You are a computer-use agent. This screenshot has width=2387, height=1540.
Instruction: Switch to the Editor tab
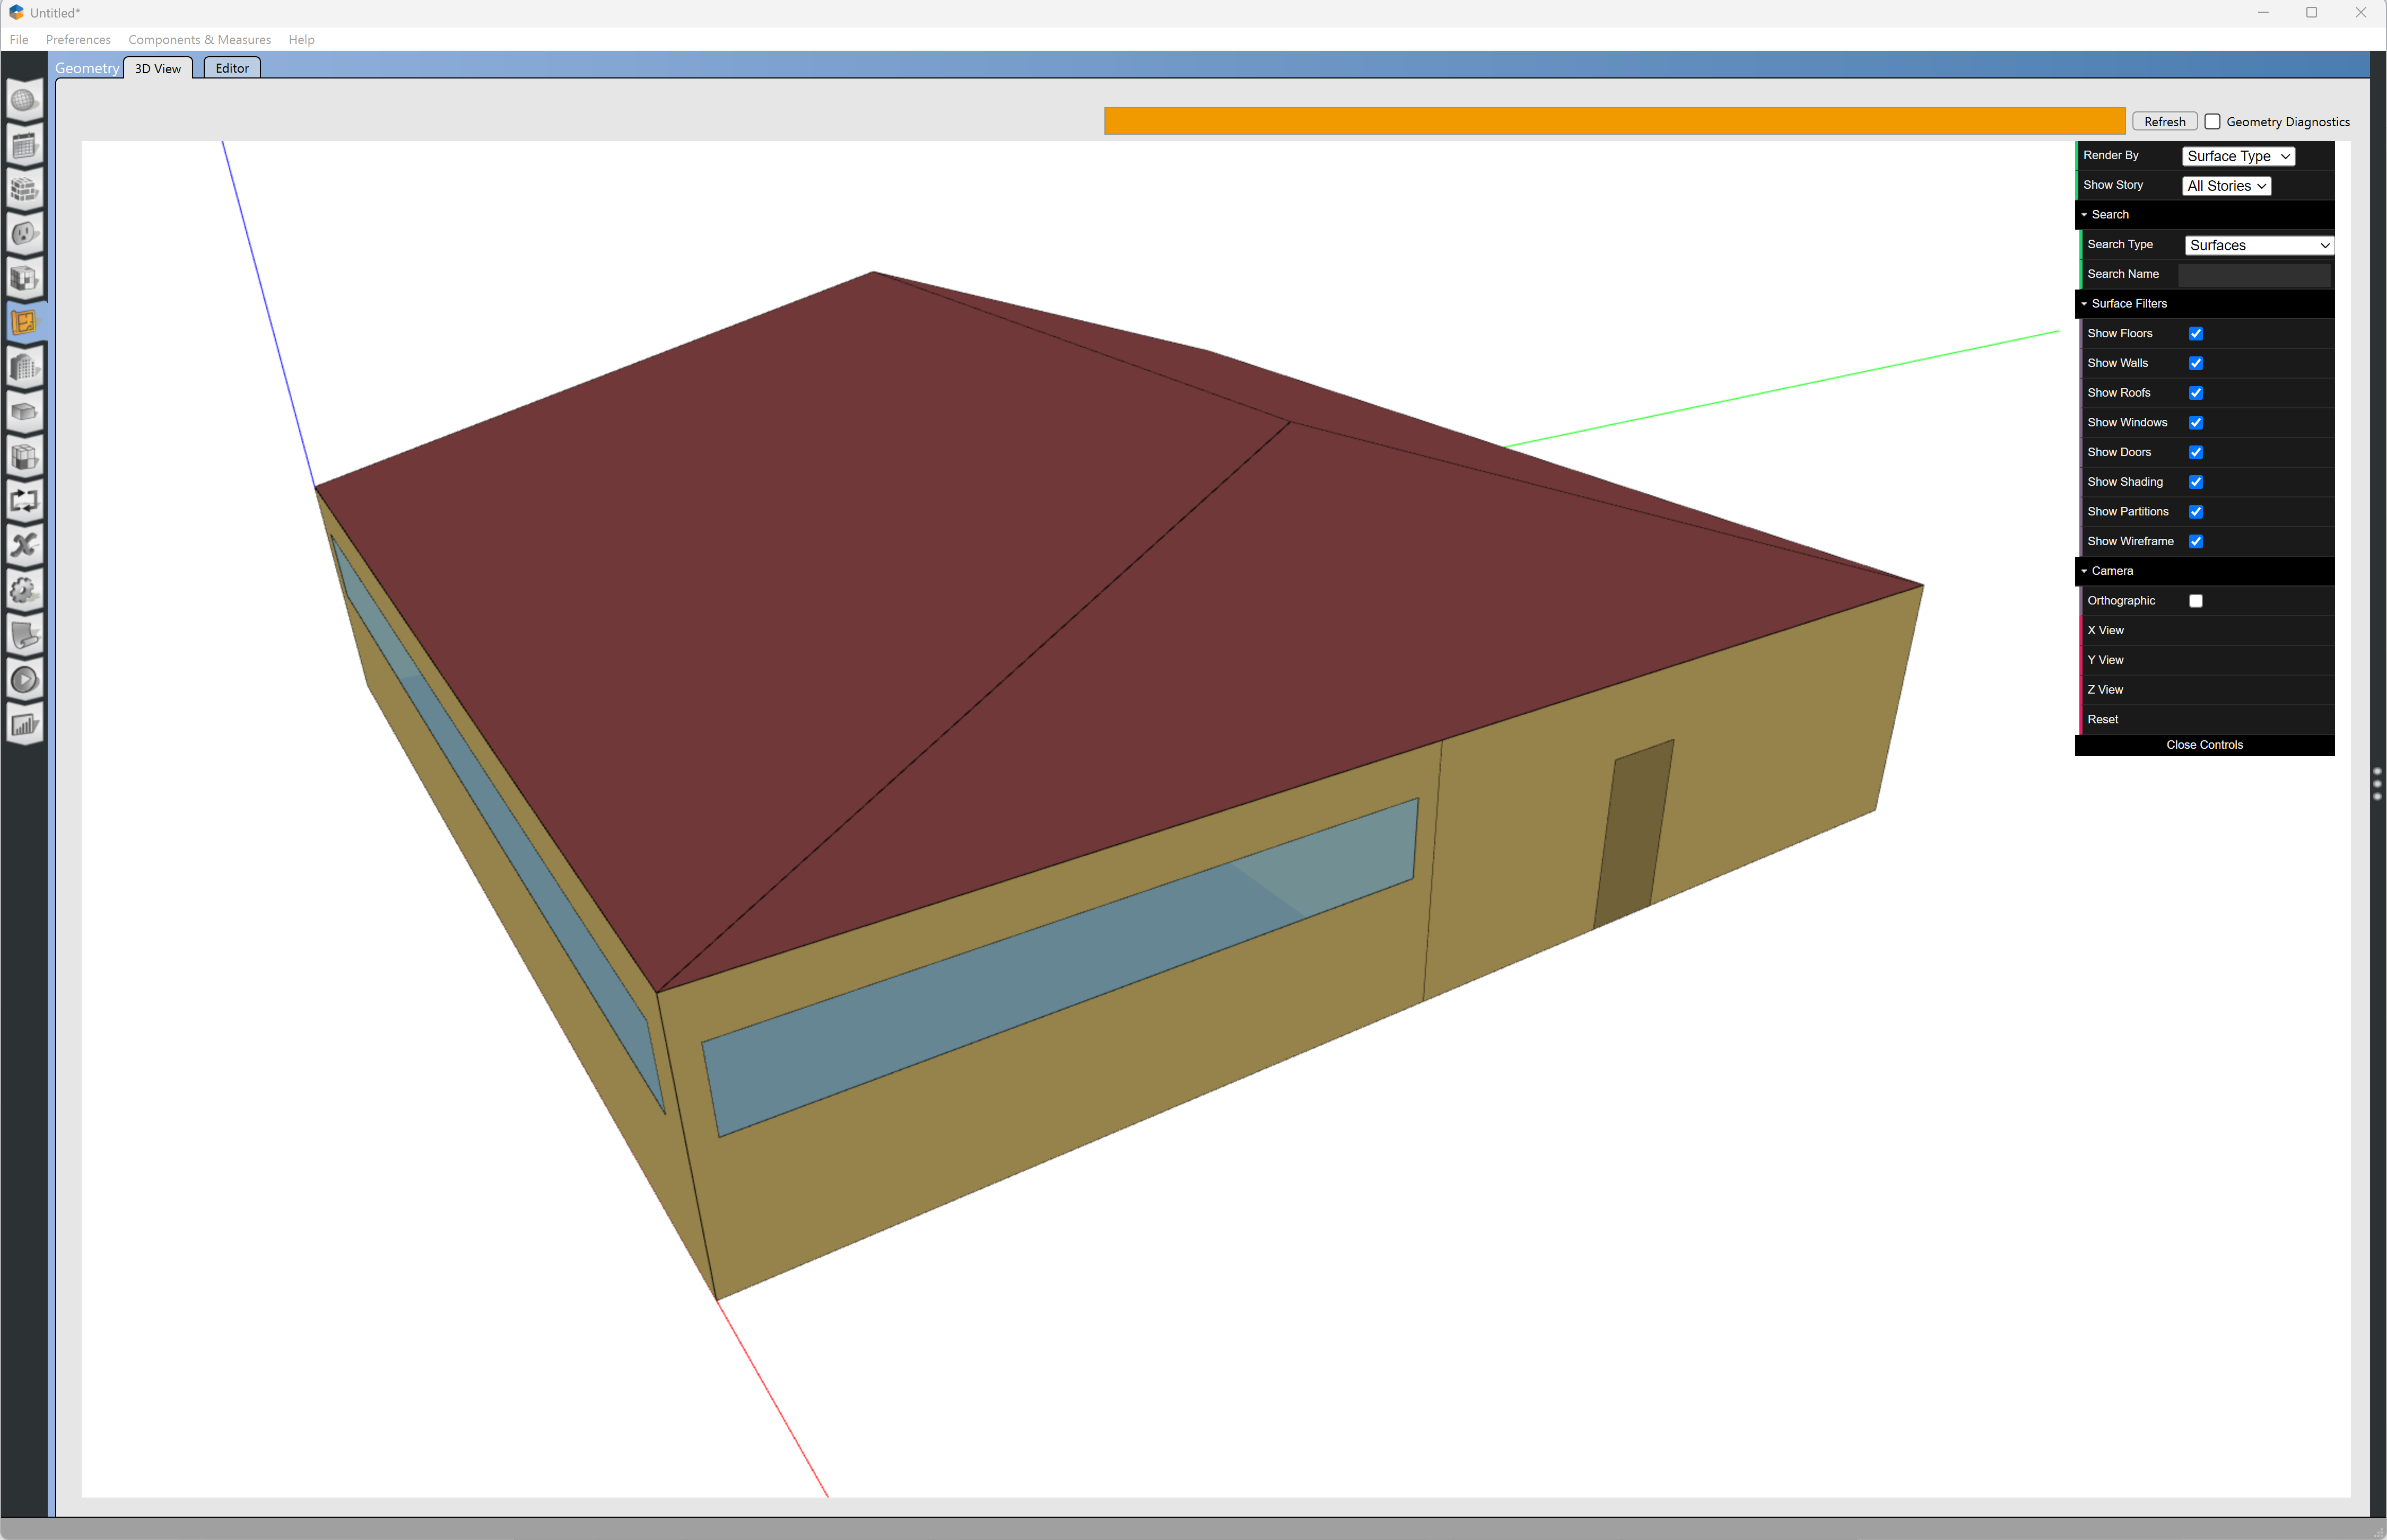click(232, 68)
